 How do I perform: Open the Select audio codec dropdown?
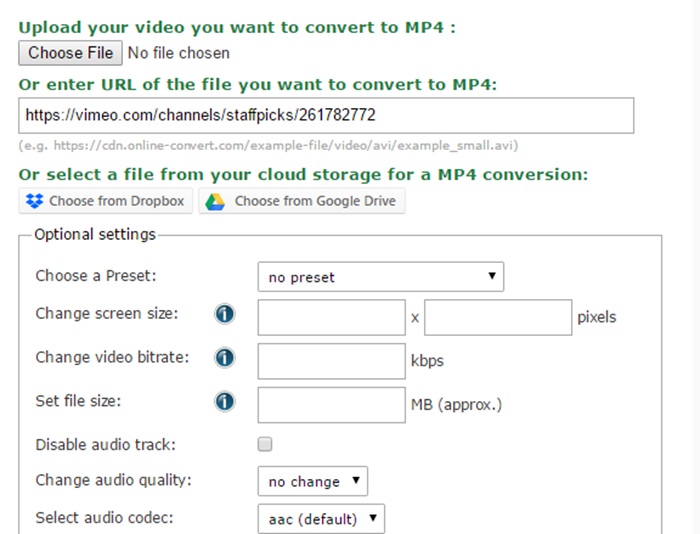pos(321,519)
